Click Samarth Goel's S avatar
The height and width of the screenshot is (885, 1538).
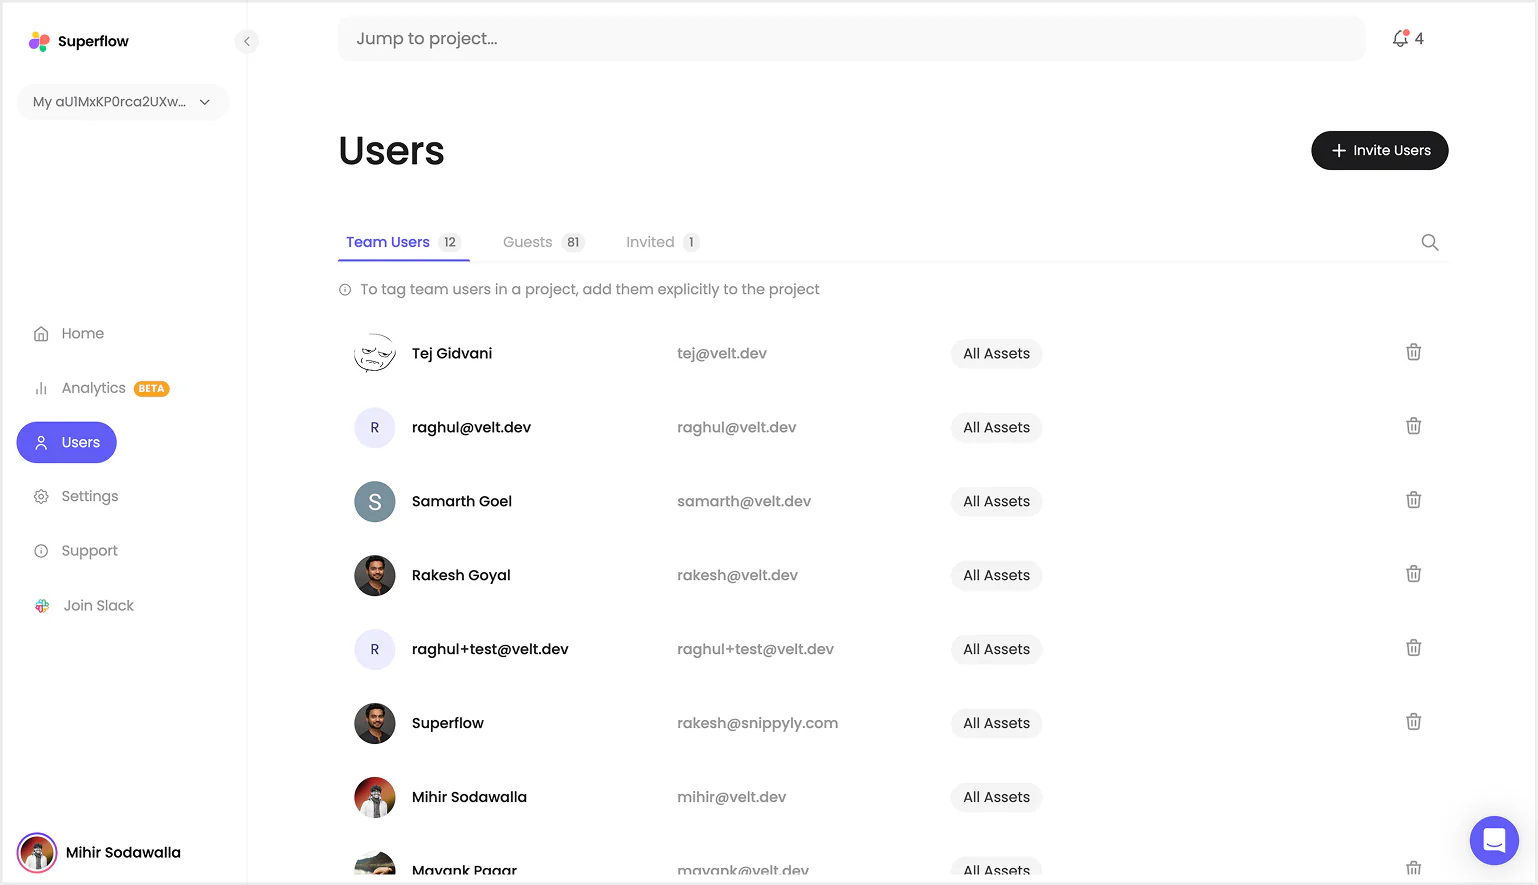pos(375,501)
